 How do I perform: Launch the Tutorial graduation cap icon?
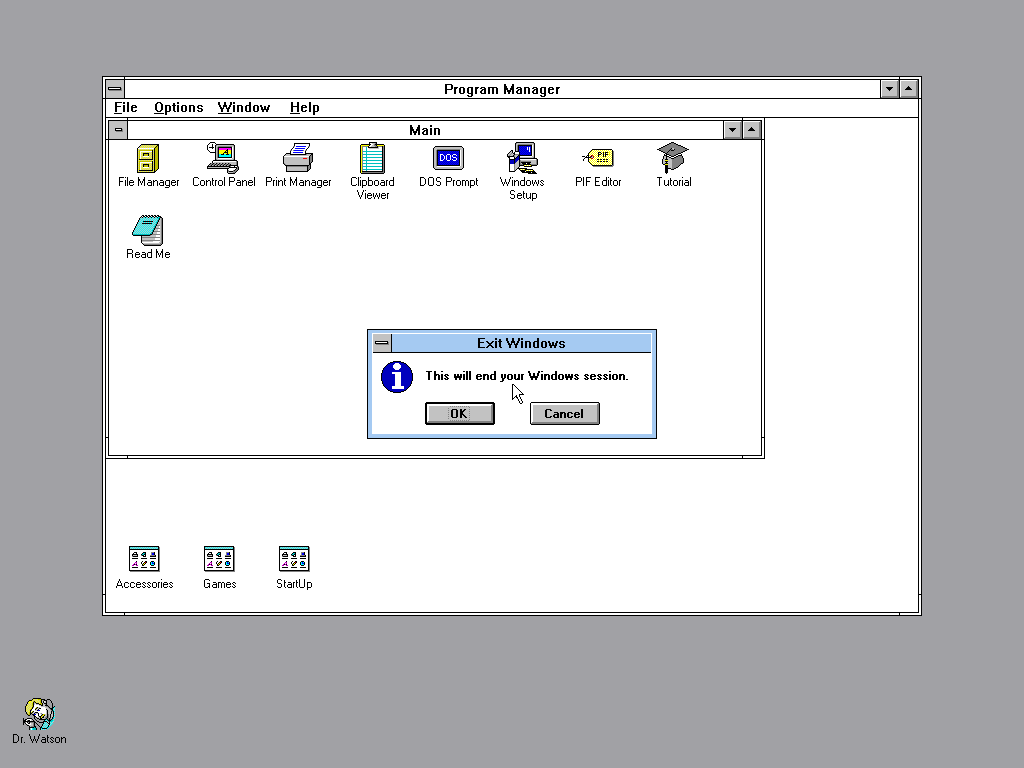(x=673, y=159)
